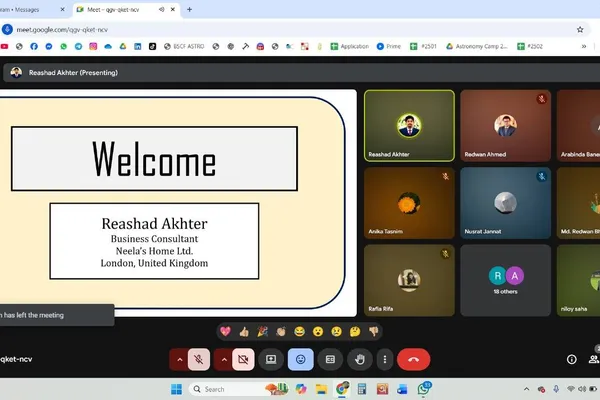
Task: Open the #2502 bookmark
Action: (x=530, y=46)
